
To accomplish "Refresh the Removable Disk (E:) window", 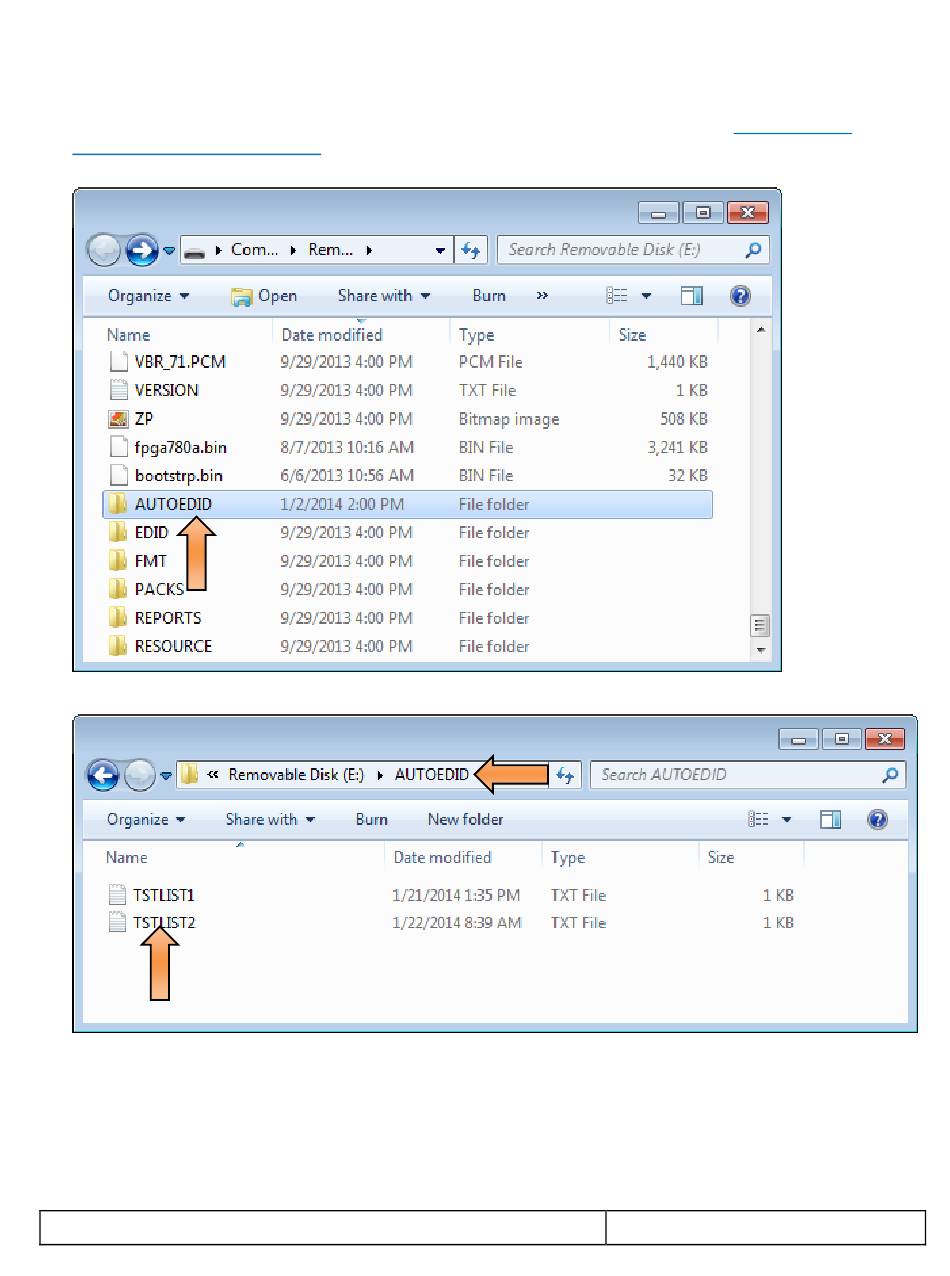I will coord(470,250).
